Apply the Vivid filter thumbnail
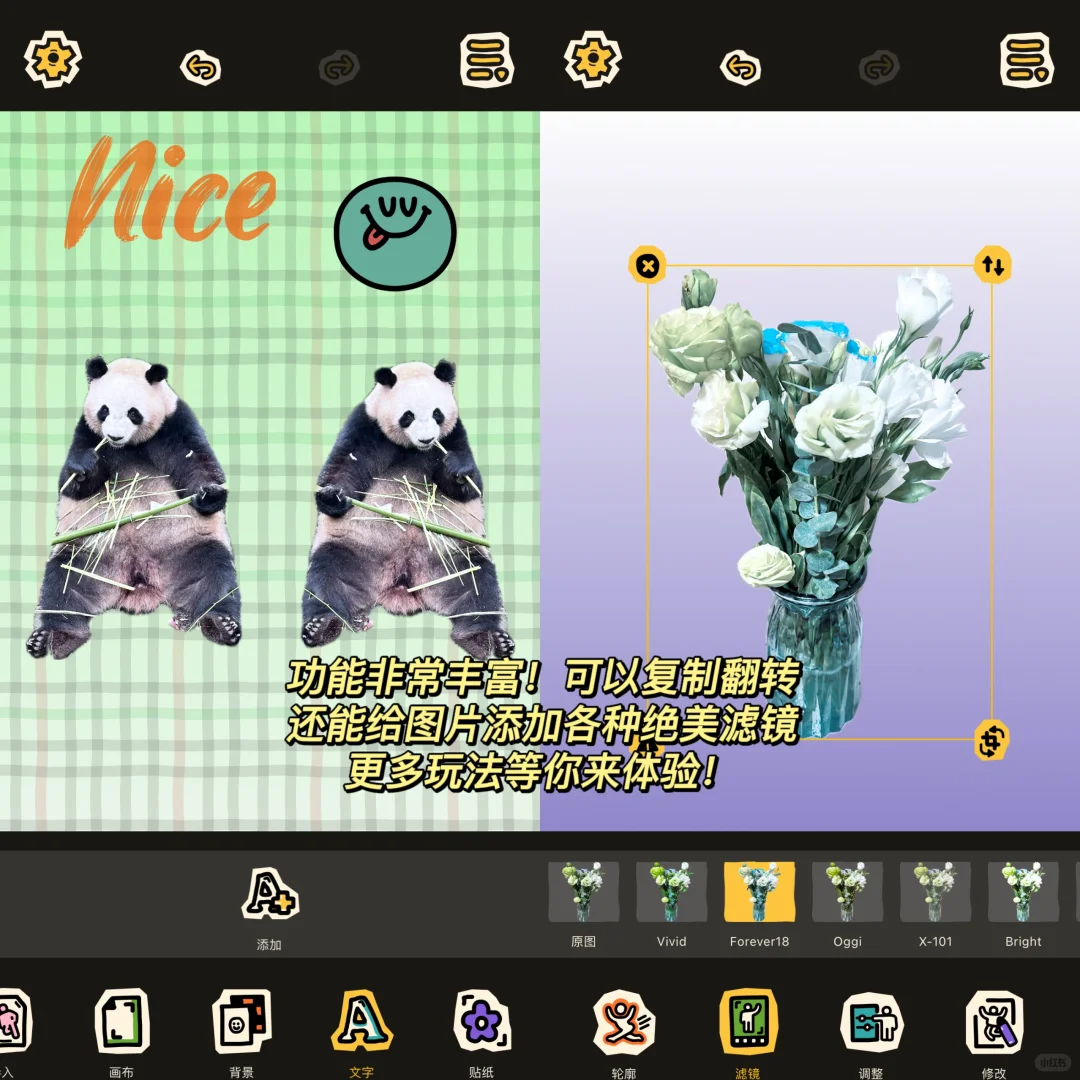The height and width of the screenshot is (1080, 1080). pos(671,891)
